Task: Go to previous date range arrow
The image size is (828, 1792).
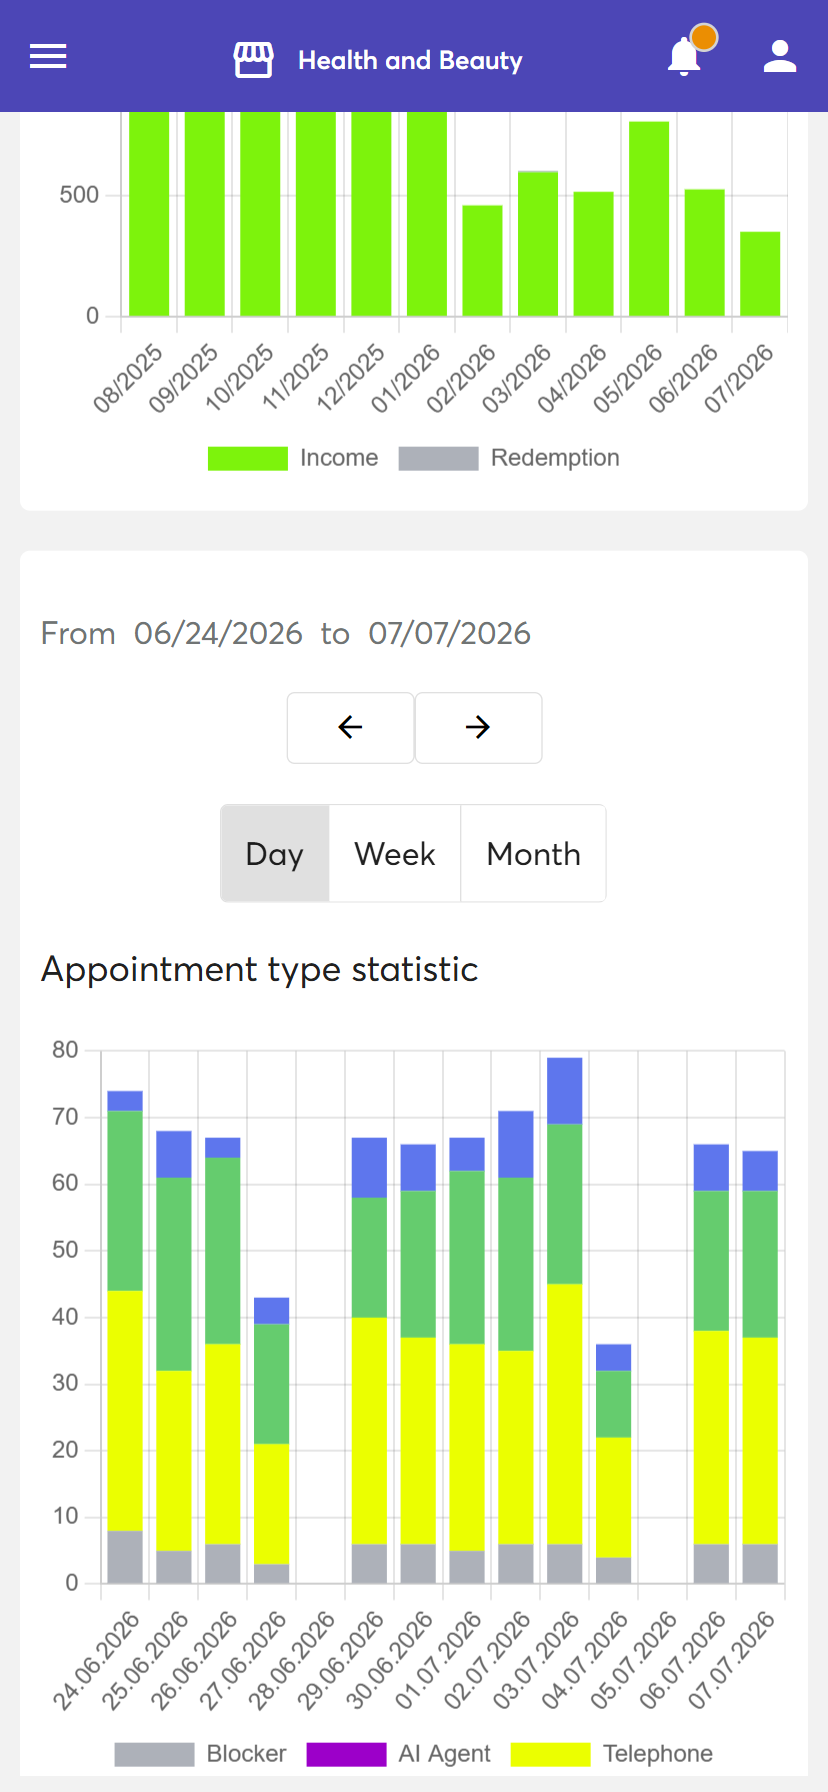Action: click(x=351, y=727)
